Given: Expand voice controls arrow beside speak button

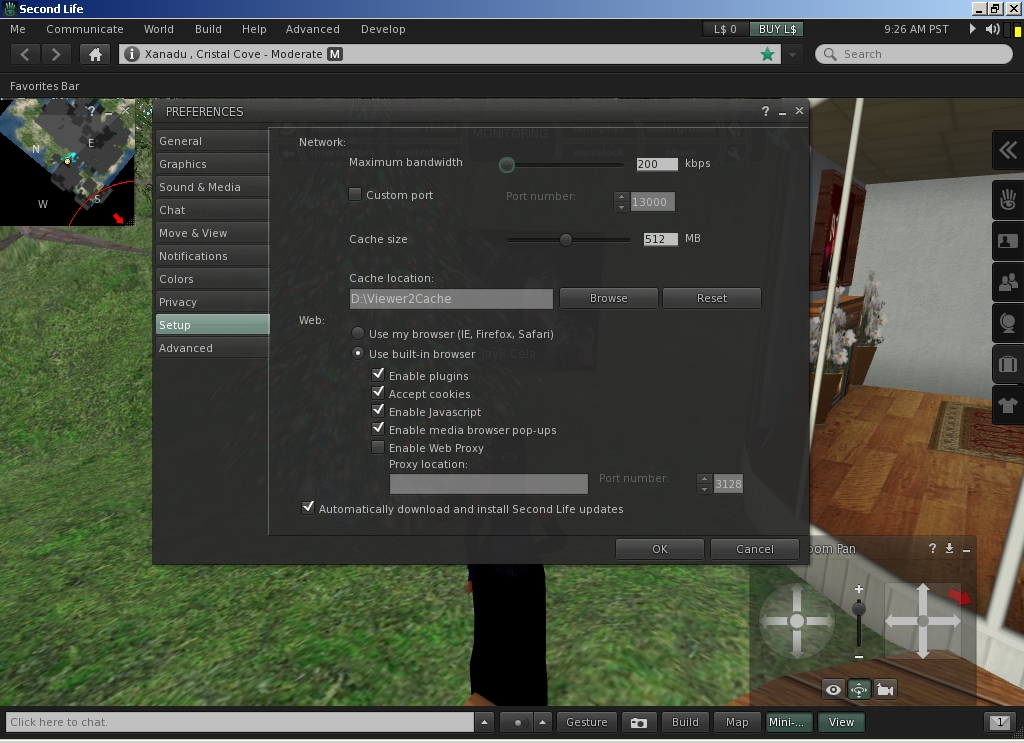Looking at the screenshot, I should (x=543, y=722).
